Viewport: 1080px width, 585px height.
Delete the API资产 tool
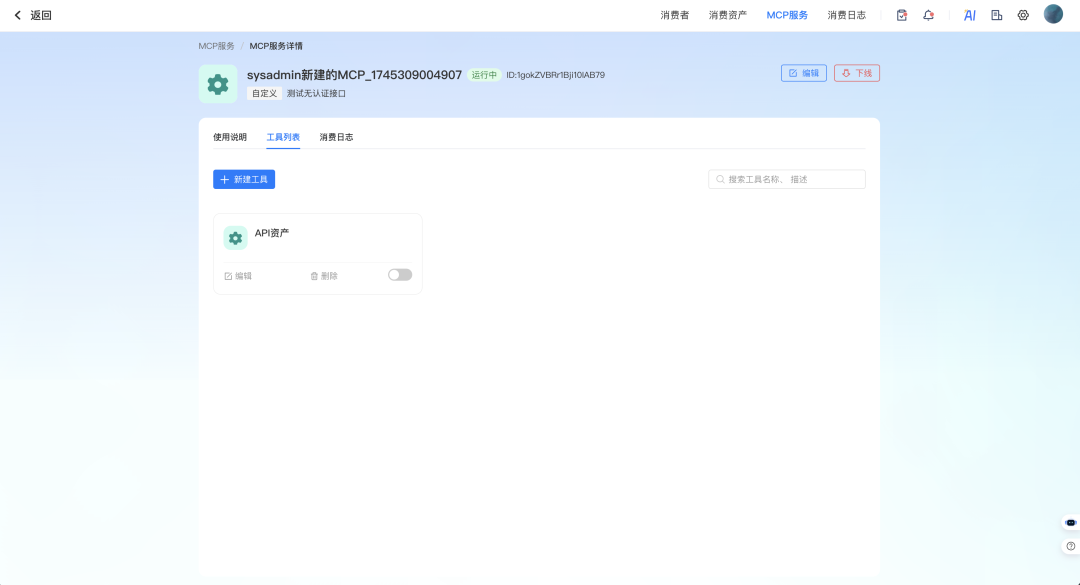pos(324,276)
